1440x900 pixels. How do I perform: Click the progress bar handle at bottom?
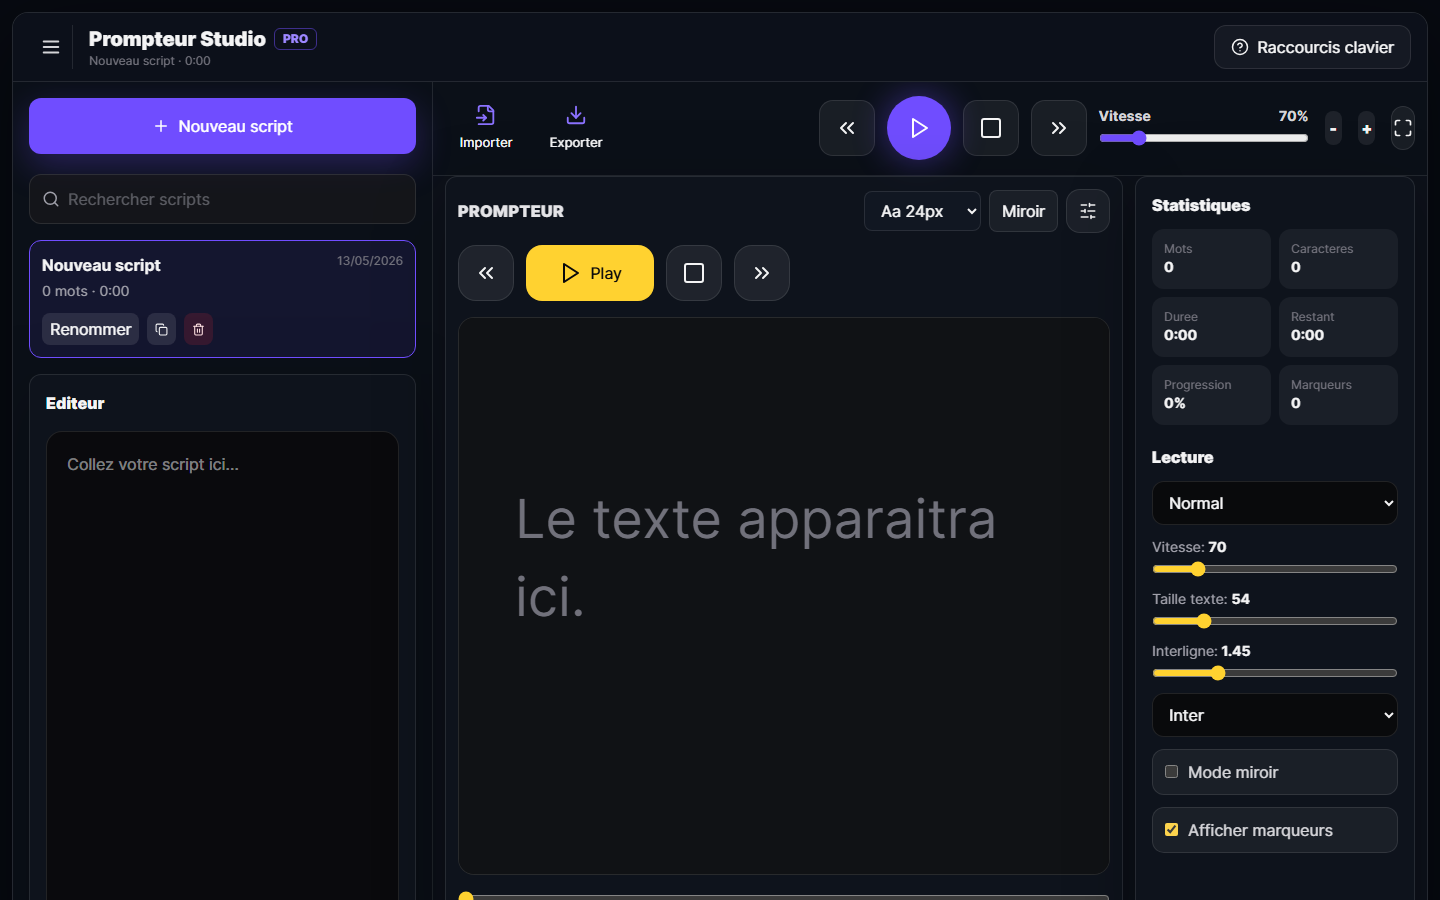point(466,897)
